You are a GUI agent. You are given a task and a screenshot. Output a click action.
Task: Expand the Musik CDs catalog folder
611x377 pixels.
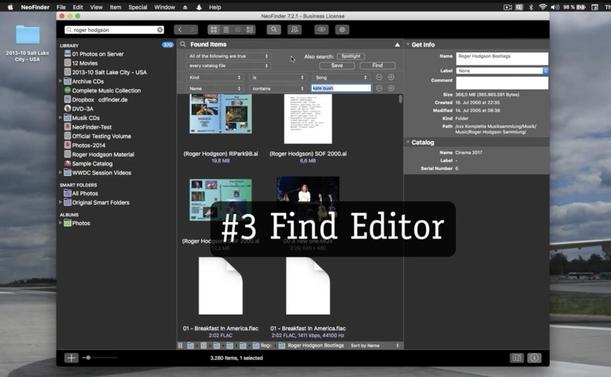coord(60,117)
